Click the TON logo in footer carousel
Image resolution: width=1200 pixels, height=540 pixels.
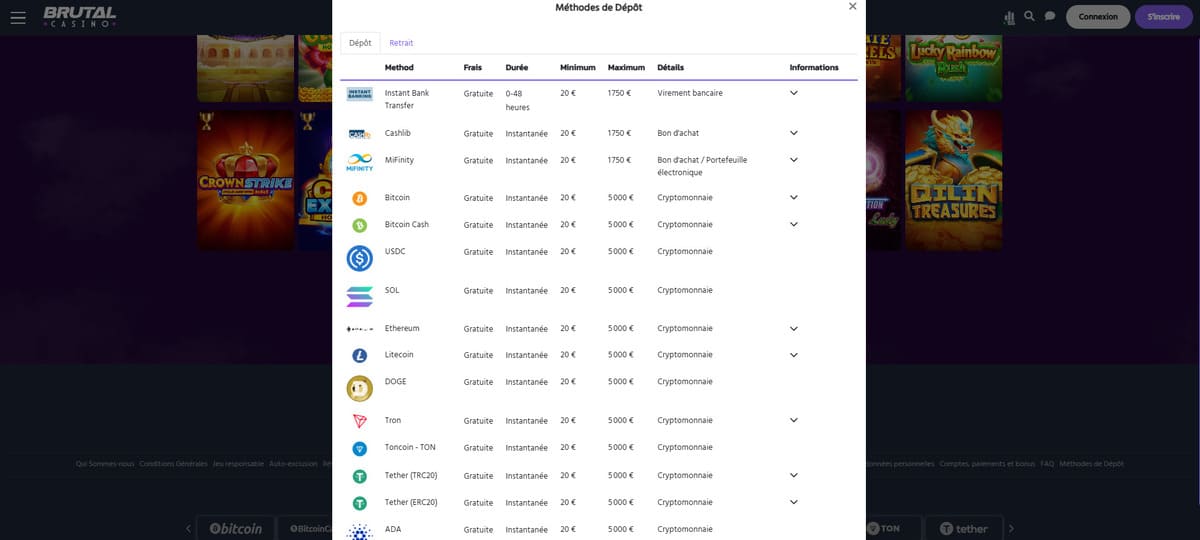pyautogui.click(x=883, y=528)
